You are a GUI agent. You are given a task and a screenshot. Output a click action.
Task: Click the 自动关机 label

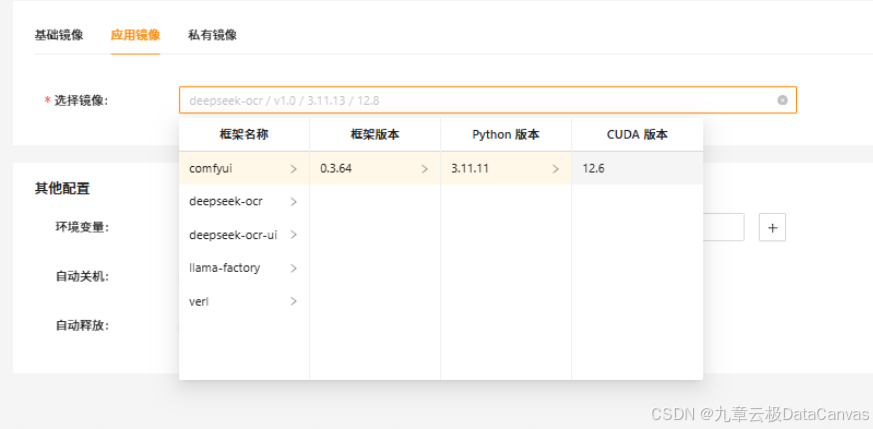[82, 276]
